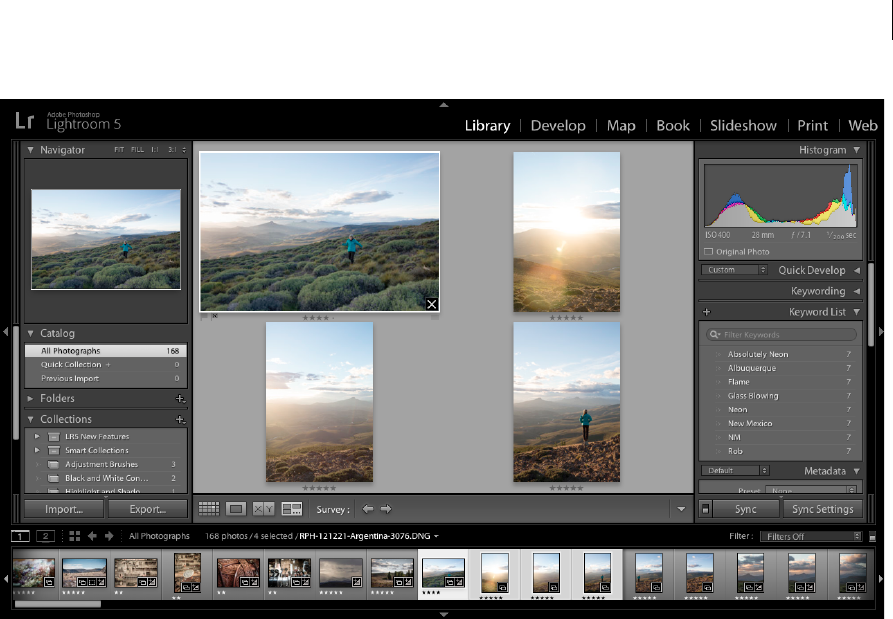Screen dimensions: 893x619
Task: Open the Book module
Action: [x=673, y=125]
